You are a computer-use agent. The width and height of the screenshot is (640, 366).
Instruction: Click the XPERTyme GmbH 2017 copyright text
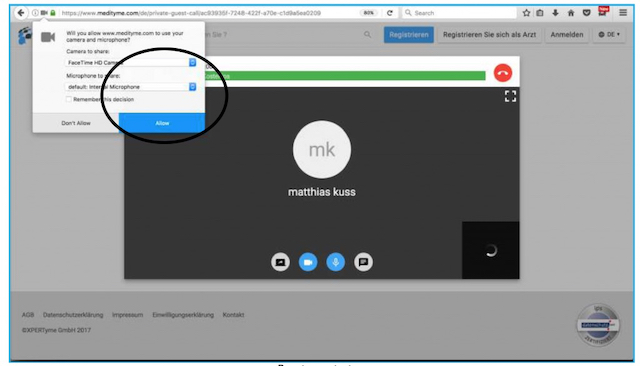[56, 330]
